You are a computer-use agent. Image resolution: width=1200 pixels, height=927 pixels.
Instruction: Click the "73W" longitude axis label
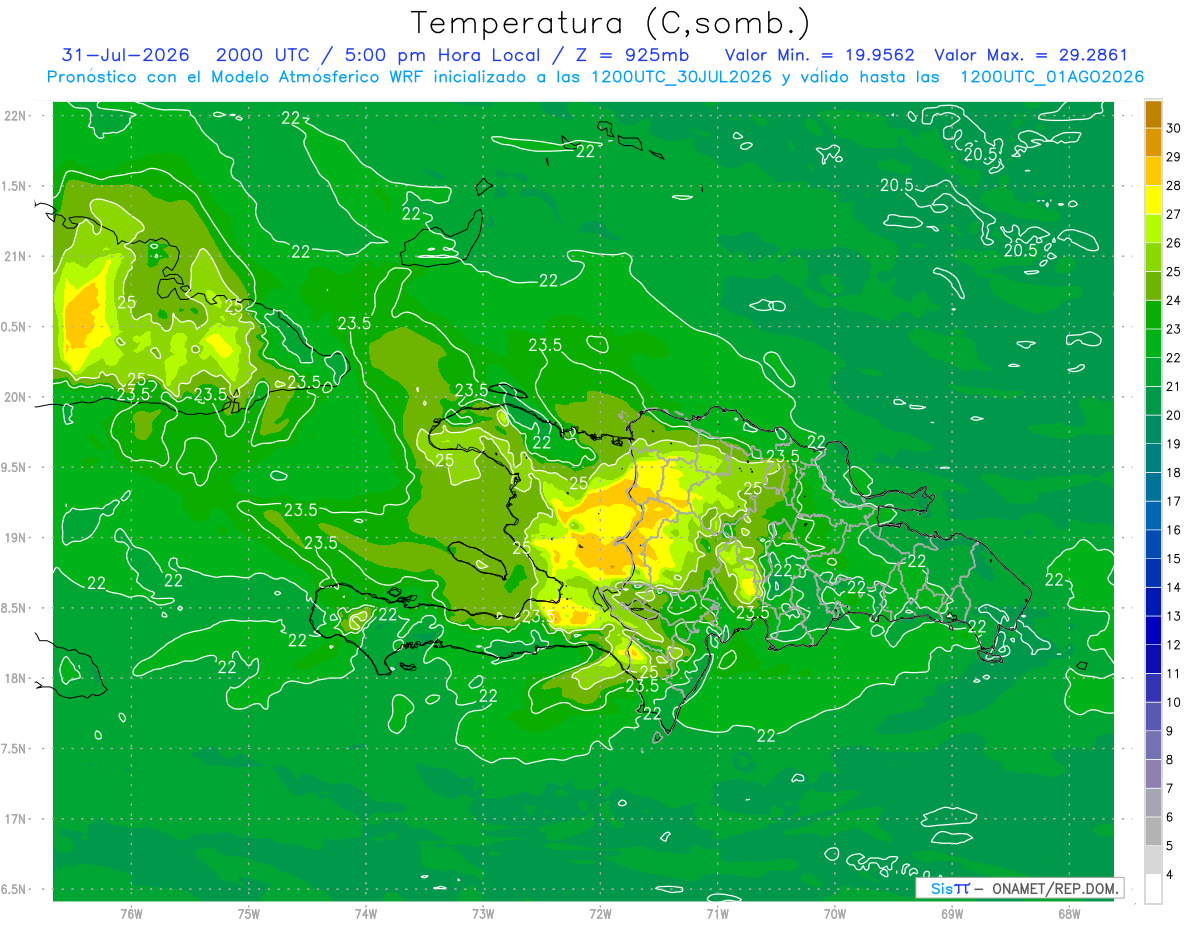pos(483,913)
